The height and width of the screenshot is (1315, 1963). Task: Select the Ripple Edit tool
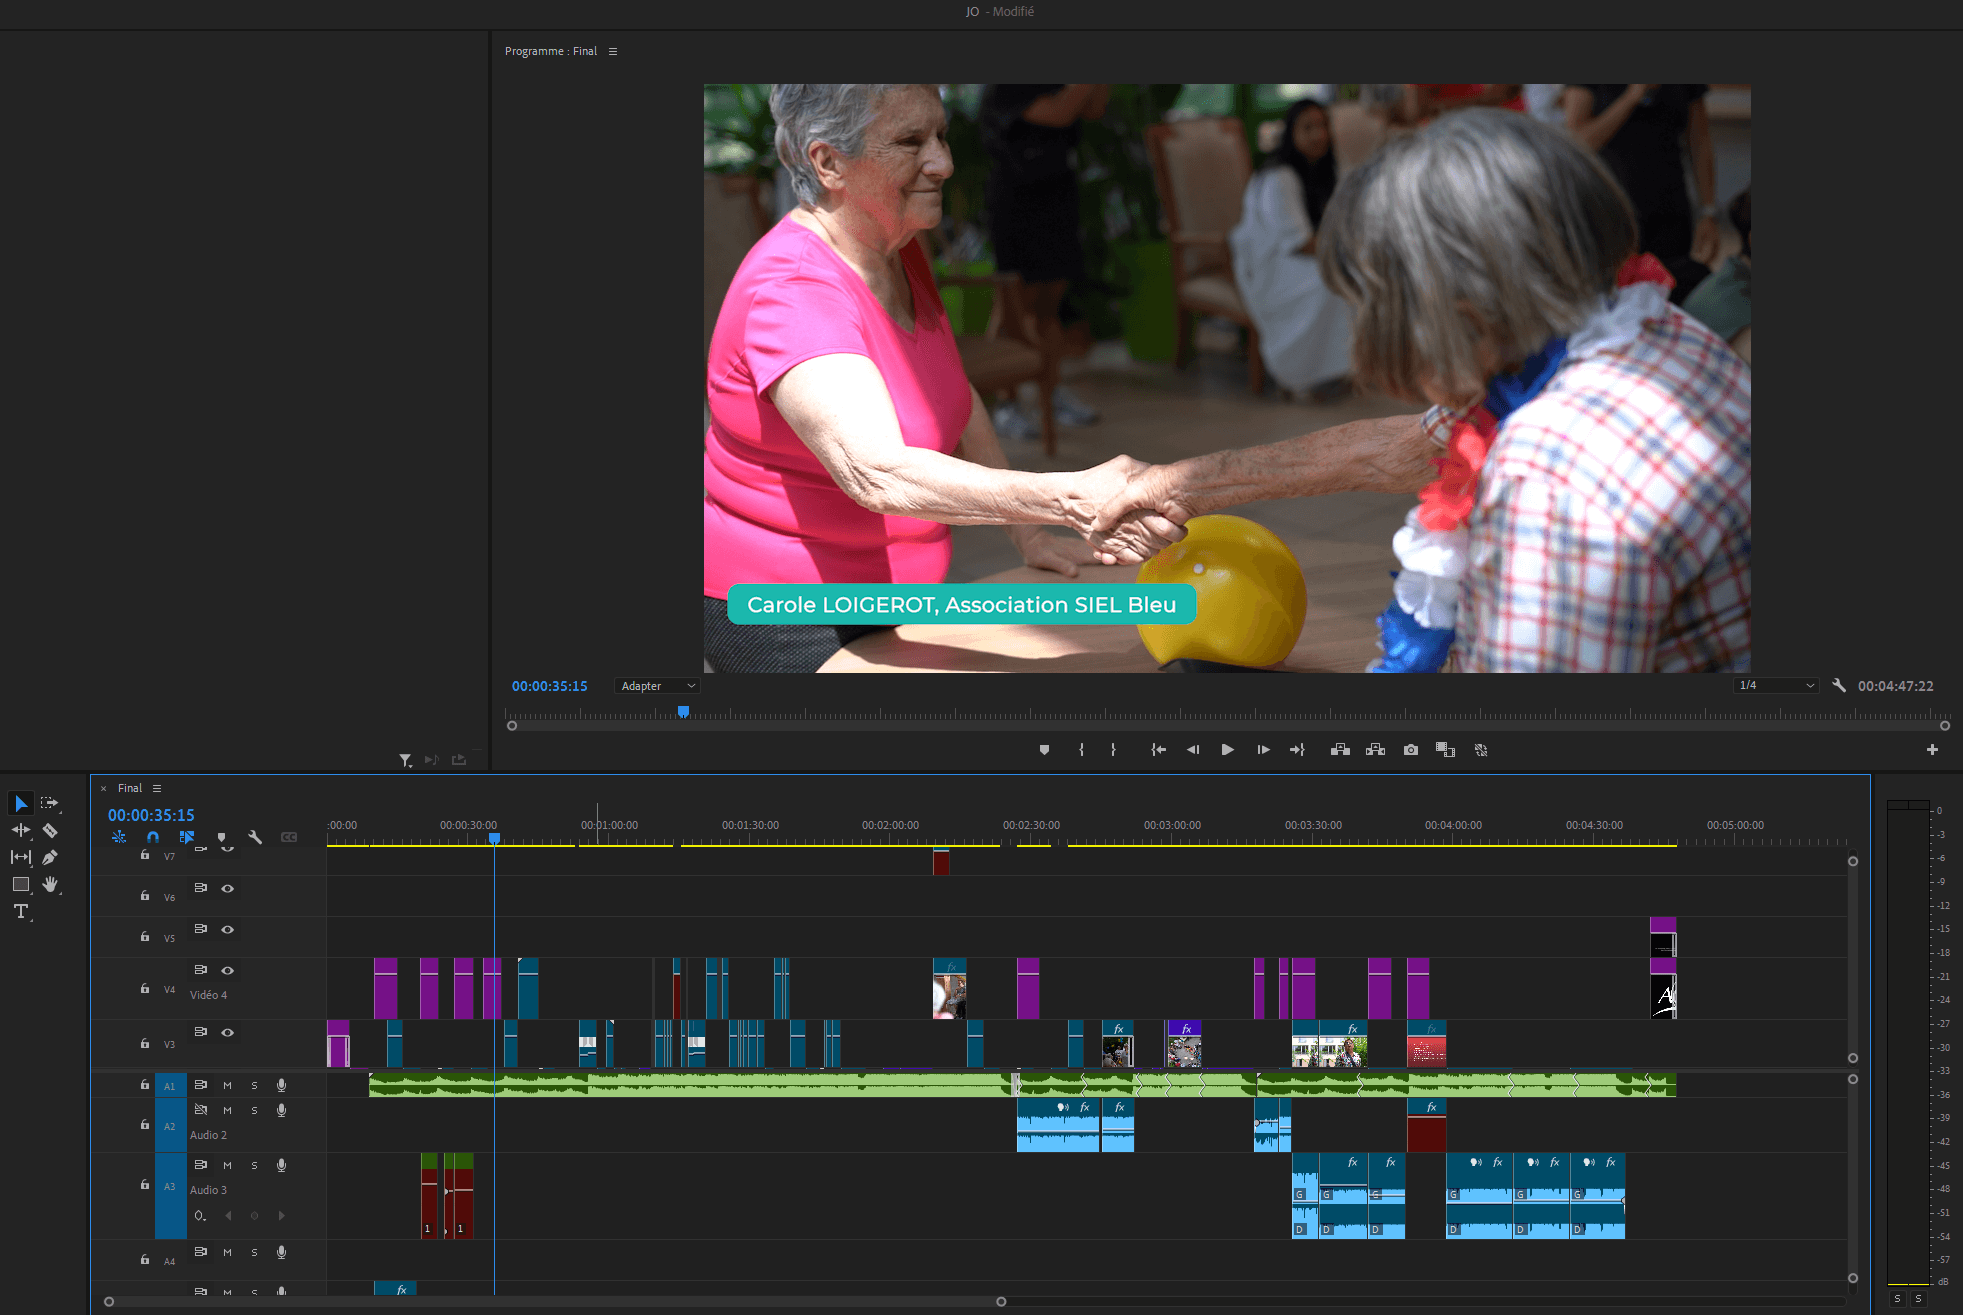pos(20,830)
